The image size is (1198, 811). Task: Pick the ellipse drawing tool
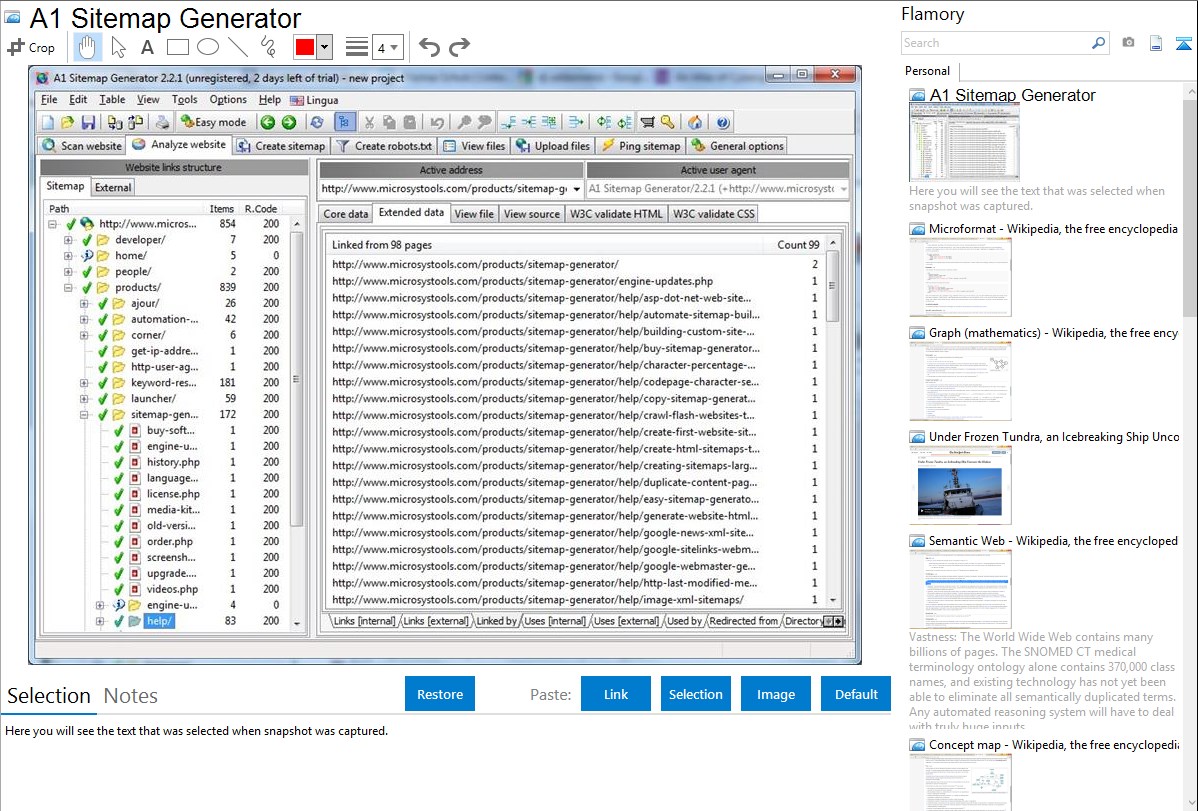pyautogui.click(x=208, y=47)
